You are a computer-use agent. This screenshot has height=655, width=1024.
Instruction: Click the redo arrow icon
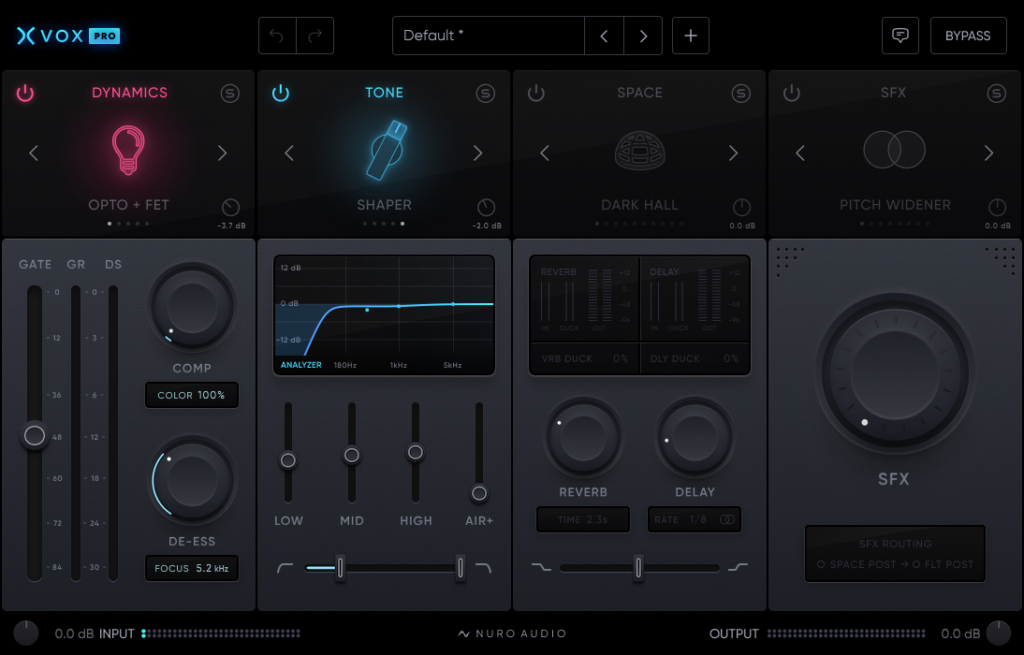tap(315, 36)
